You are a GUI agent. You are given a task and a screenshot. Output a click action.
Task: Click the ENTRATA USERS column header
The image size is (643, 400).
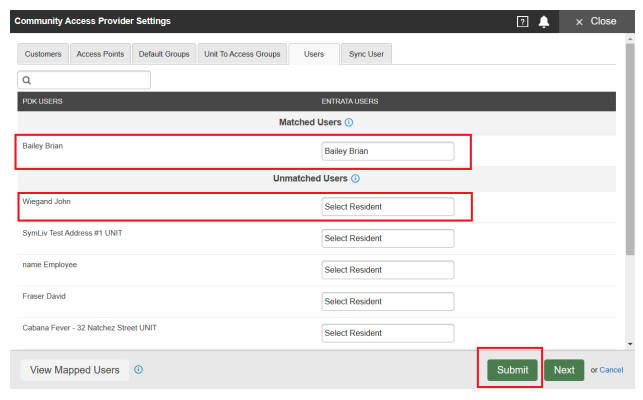(x=350, y=101)
